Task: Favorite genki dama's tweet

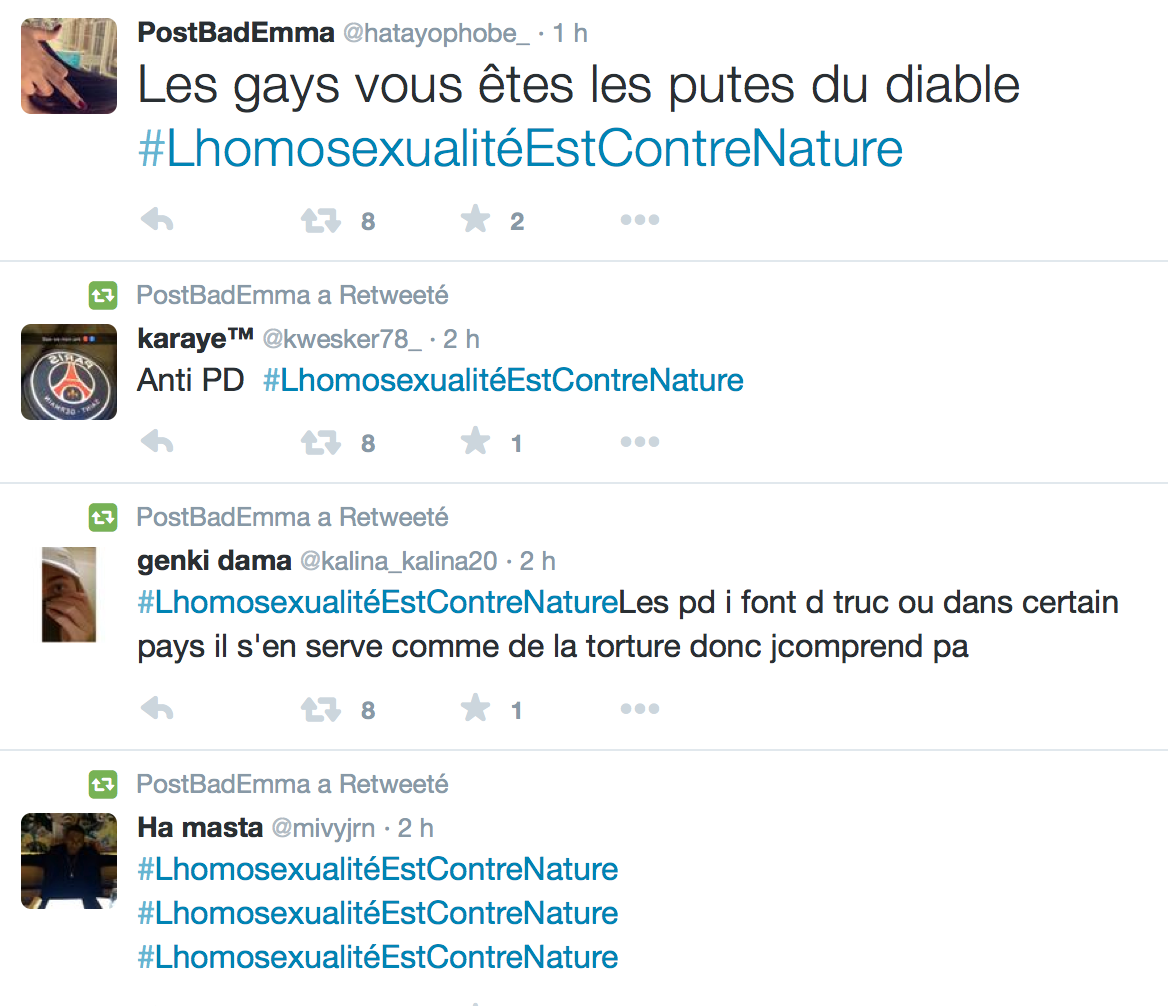Action: click(475, 710)
